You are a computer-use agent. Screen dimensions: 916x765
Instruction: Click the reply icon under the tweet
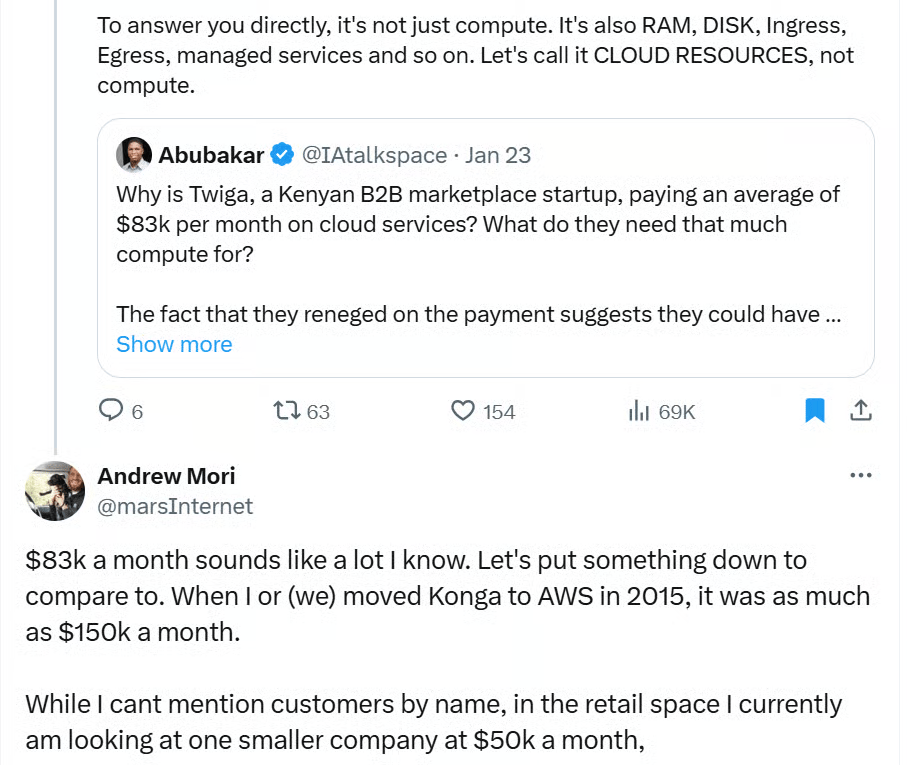click(110, 411)
